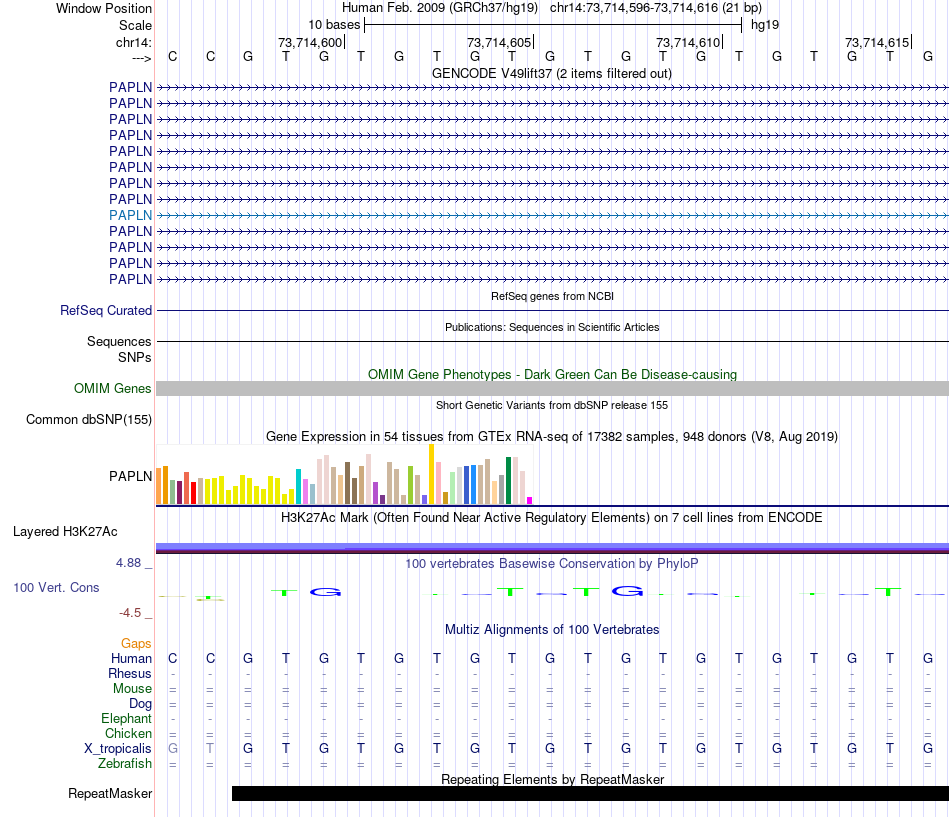Open OMIM Gene Phenotypes track title
Viewport: 950px width, 817px height.
pos(552,375)
